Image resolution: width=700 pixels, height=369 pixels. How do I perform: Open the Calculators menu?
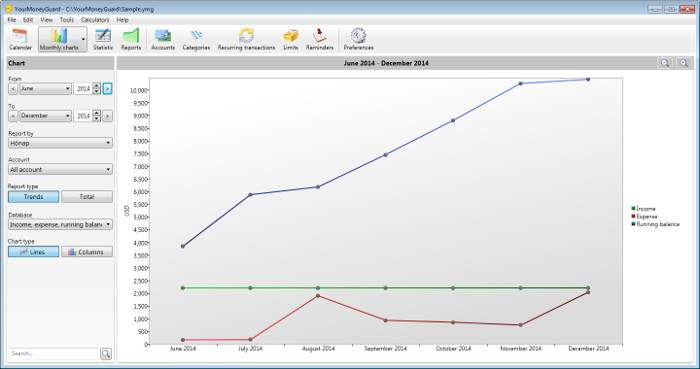[95, 20]
